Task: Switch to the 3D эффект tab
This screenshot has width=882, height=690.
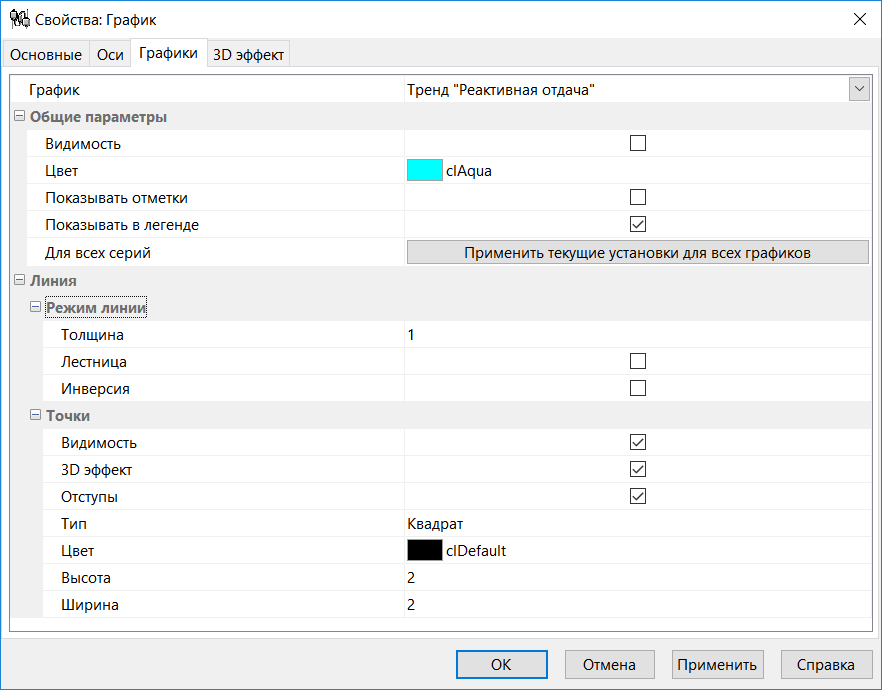Action: coord(249,54)
